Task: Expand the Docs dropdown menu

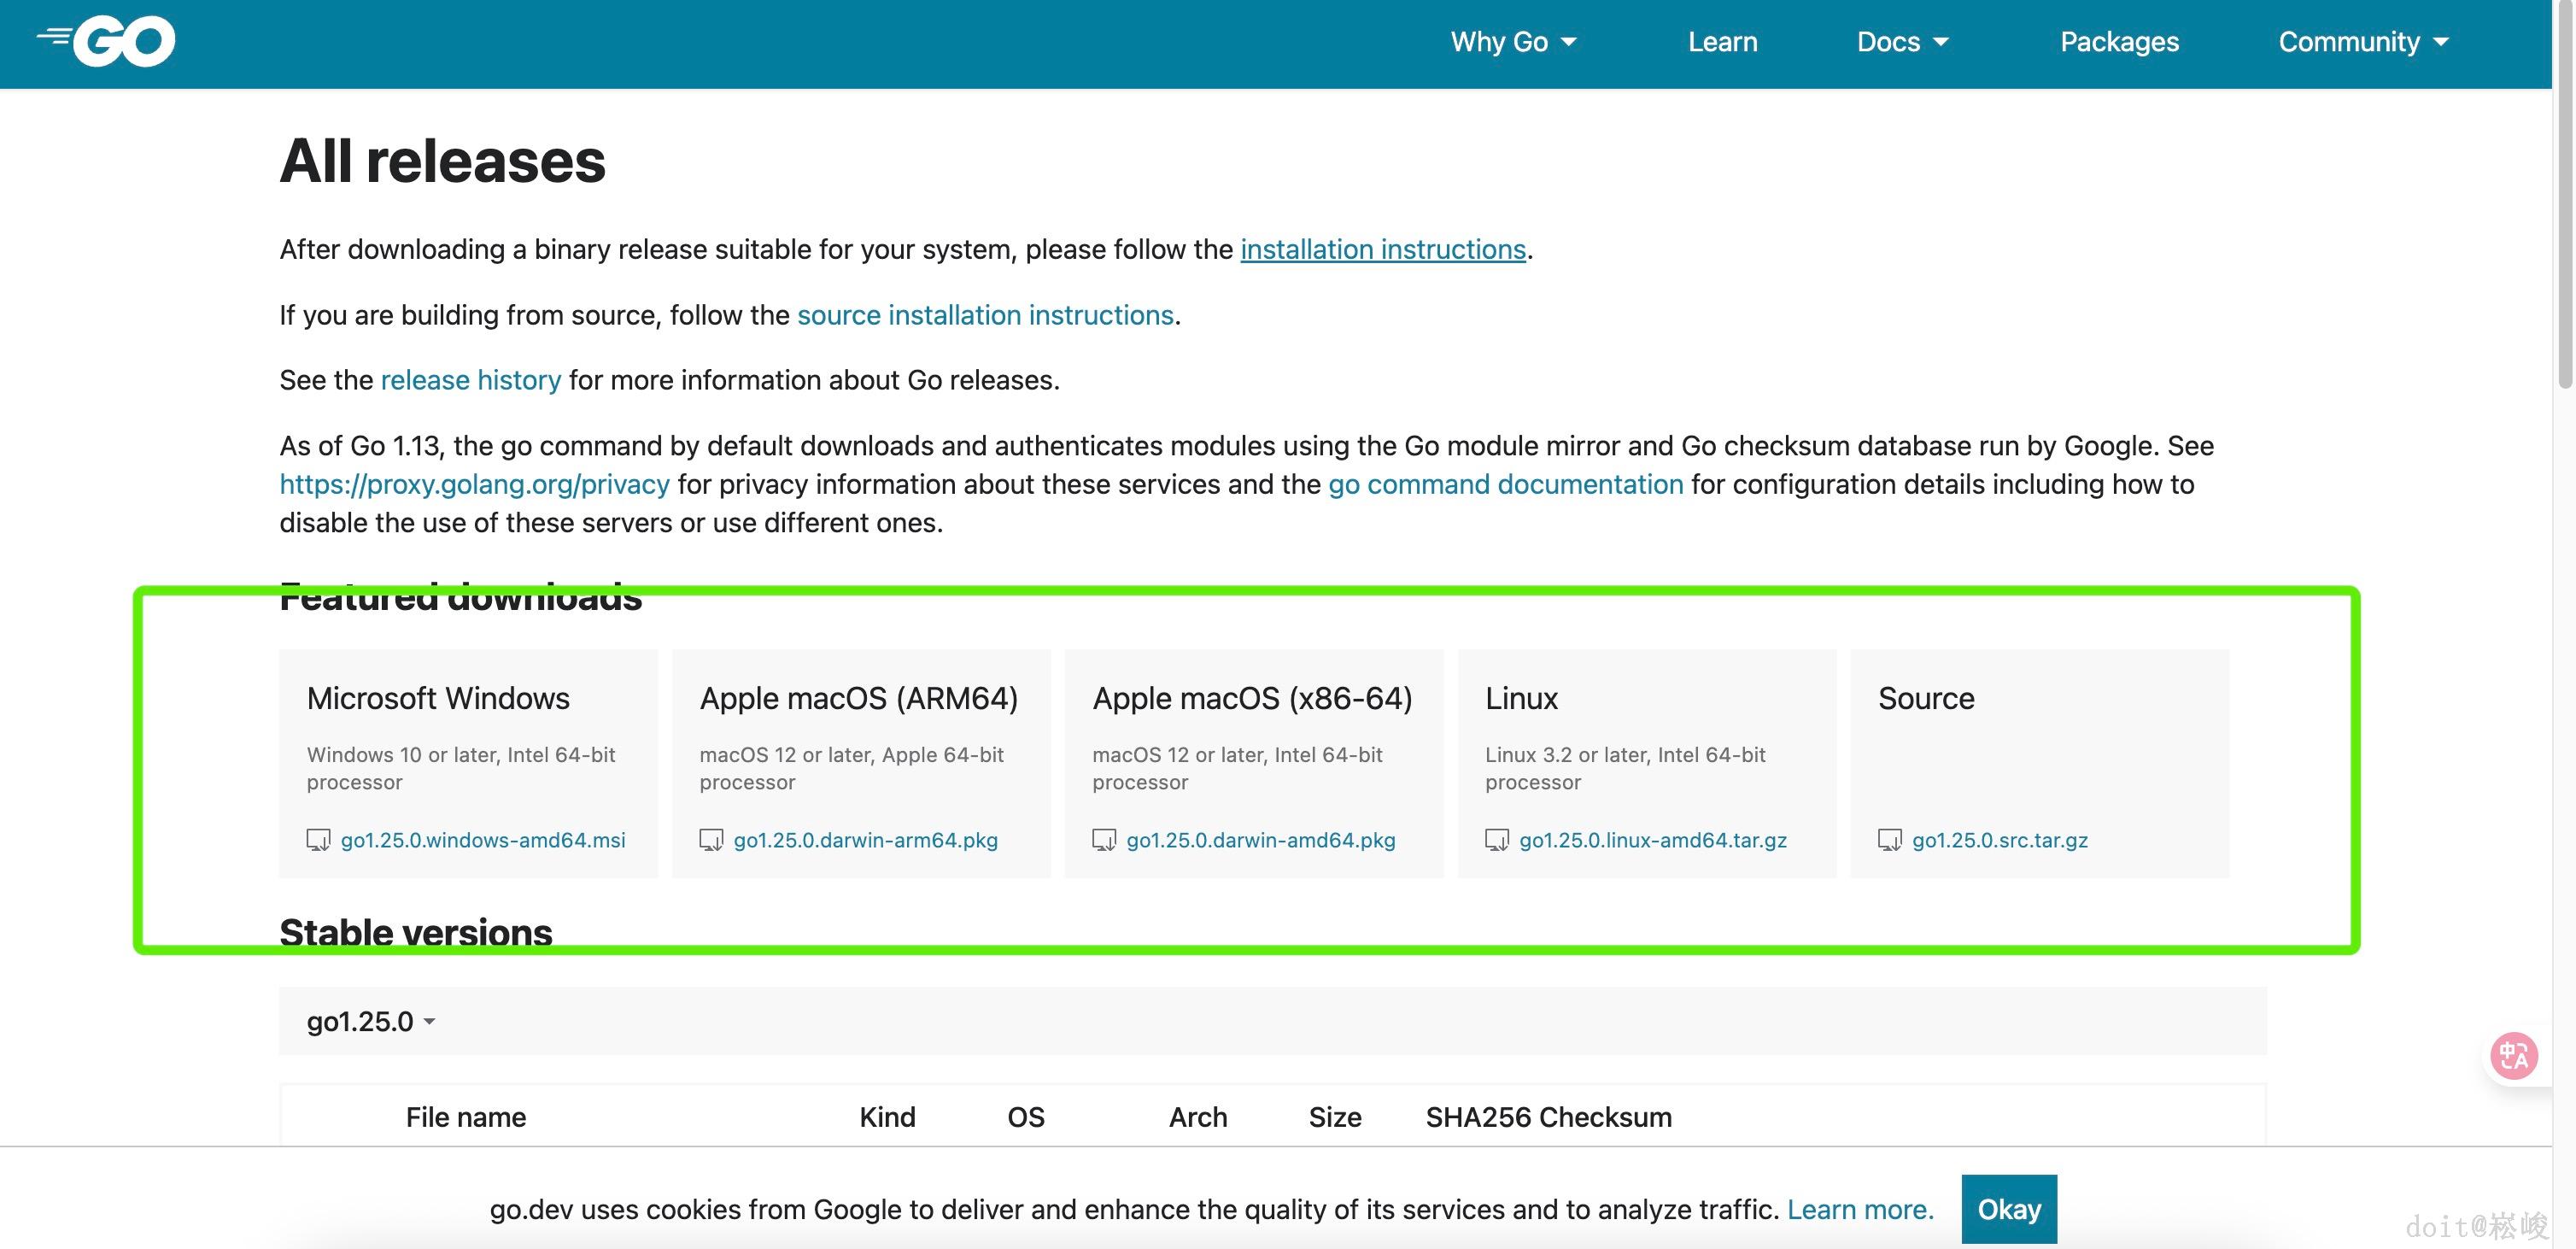Action: tap(1902, 42)
